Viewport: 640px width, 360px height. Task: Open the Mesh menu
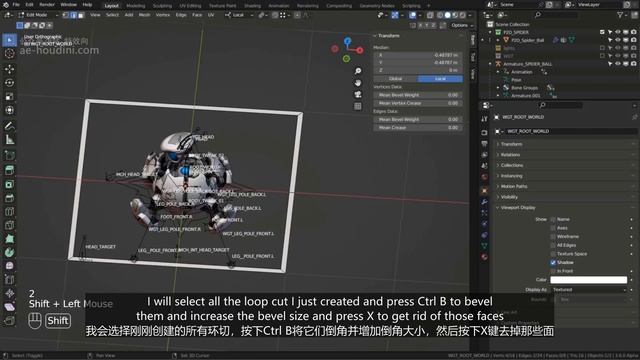pyautogui.click(x=144, y=15)
